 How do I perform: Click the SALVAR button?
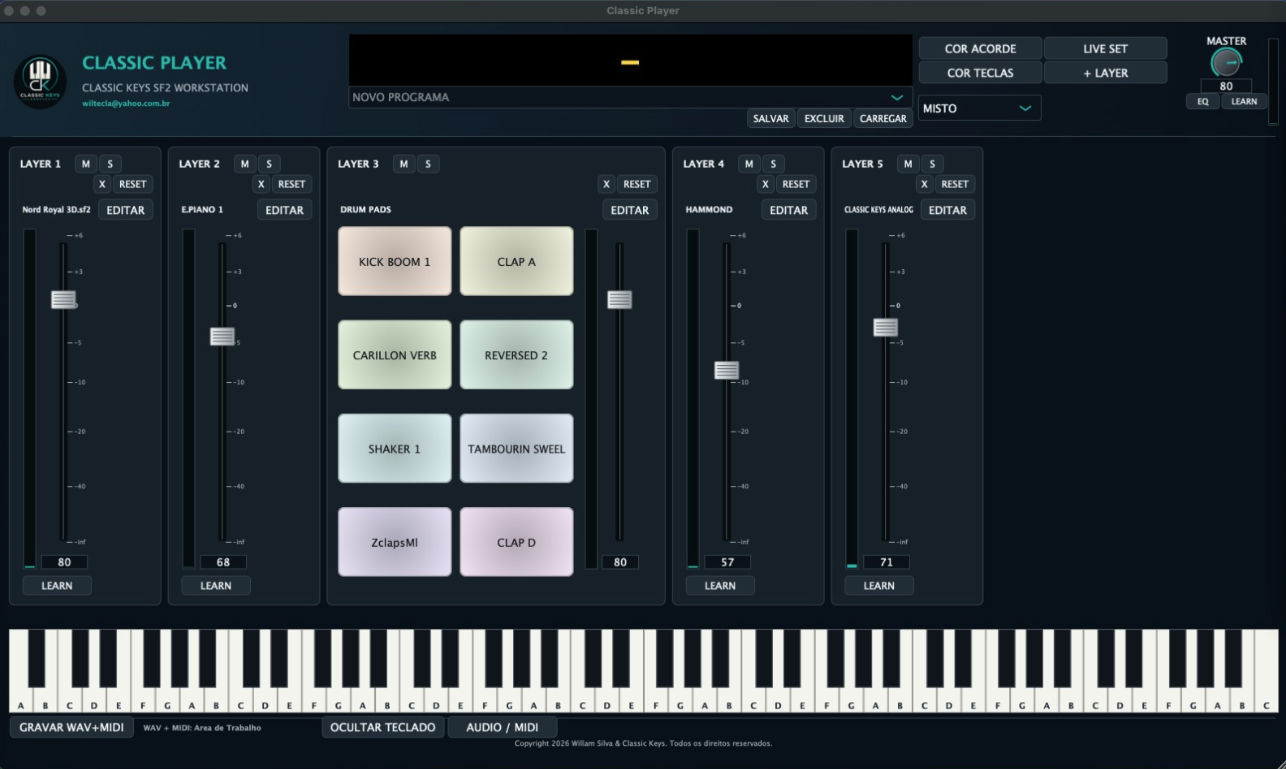[x=771, y=118]
